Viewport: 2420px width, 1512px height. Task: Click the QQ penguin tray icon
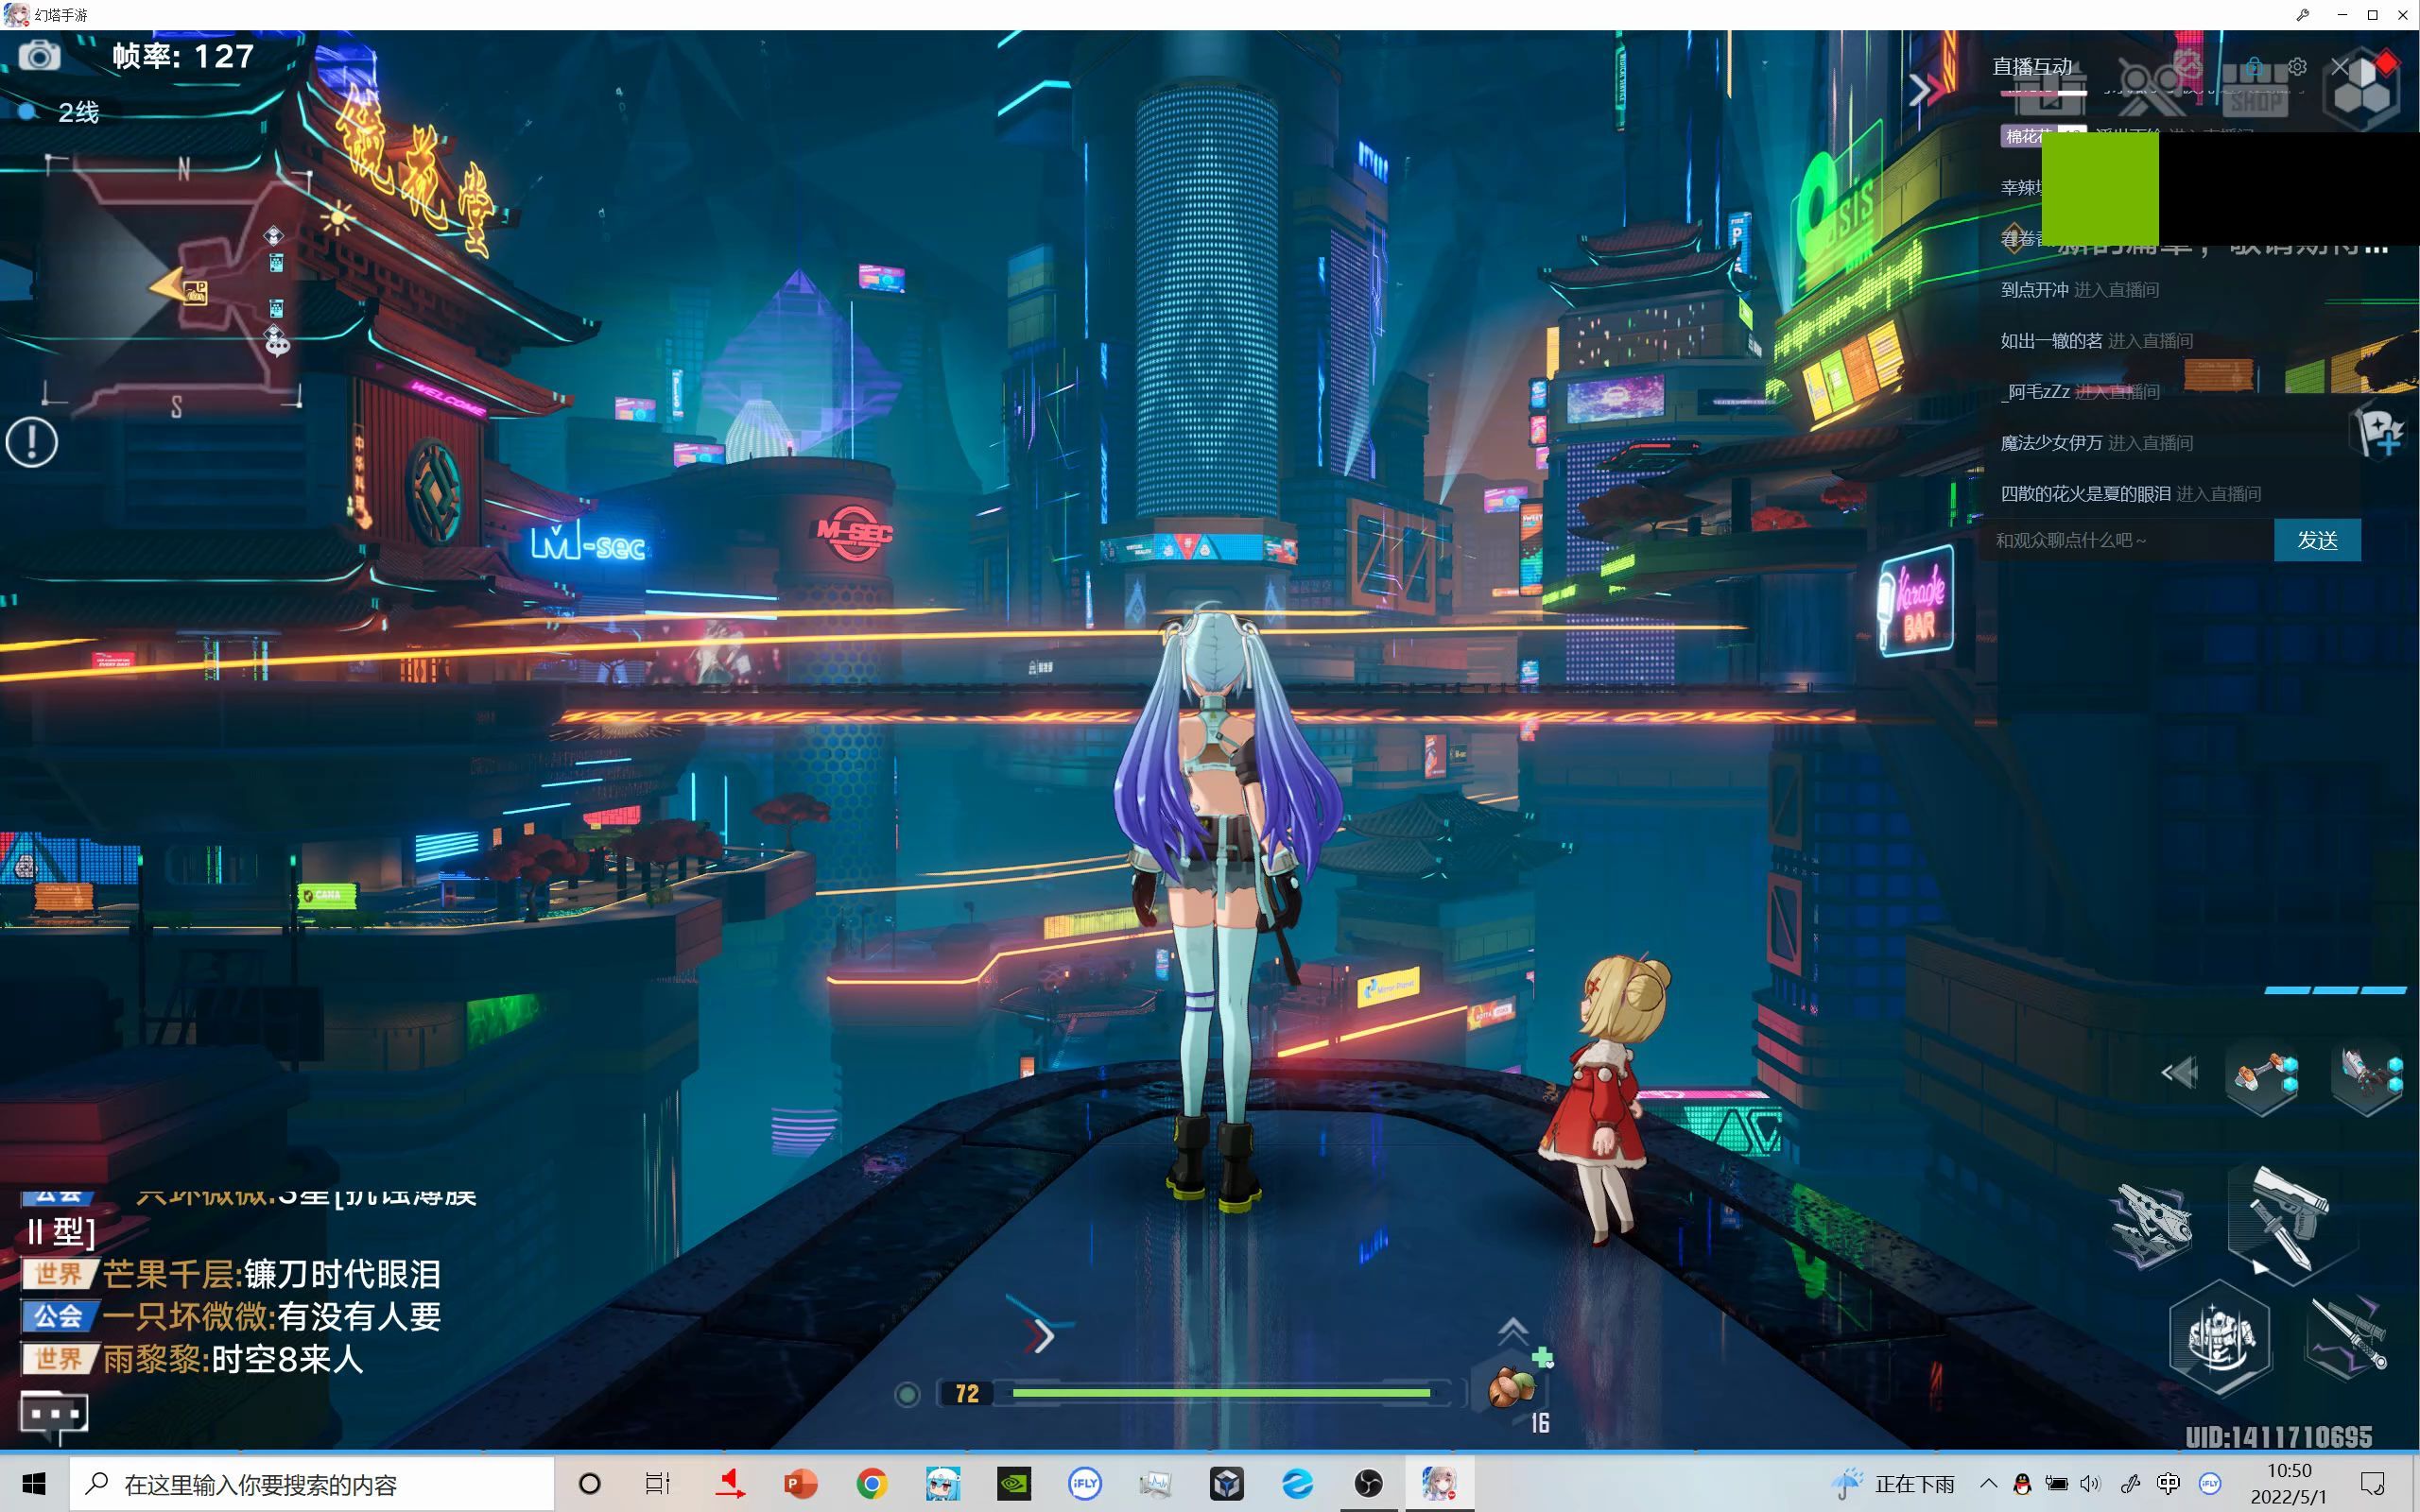(2022, 1483)
